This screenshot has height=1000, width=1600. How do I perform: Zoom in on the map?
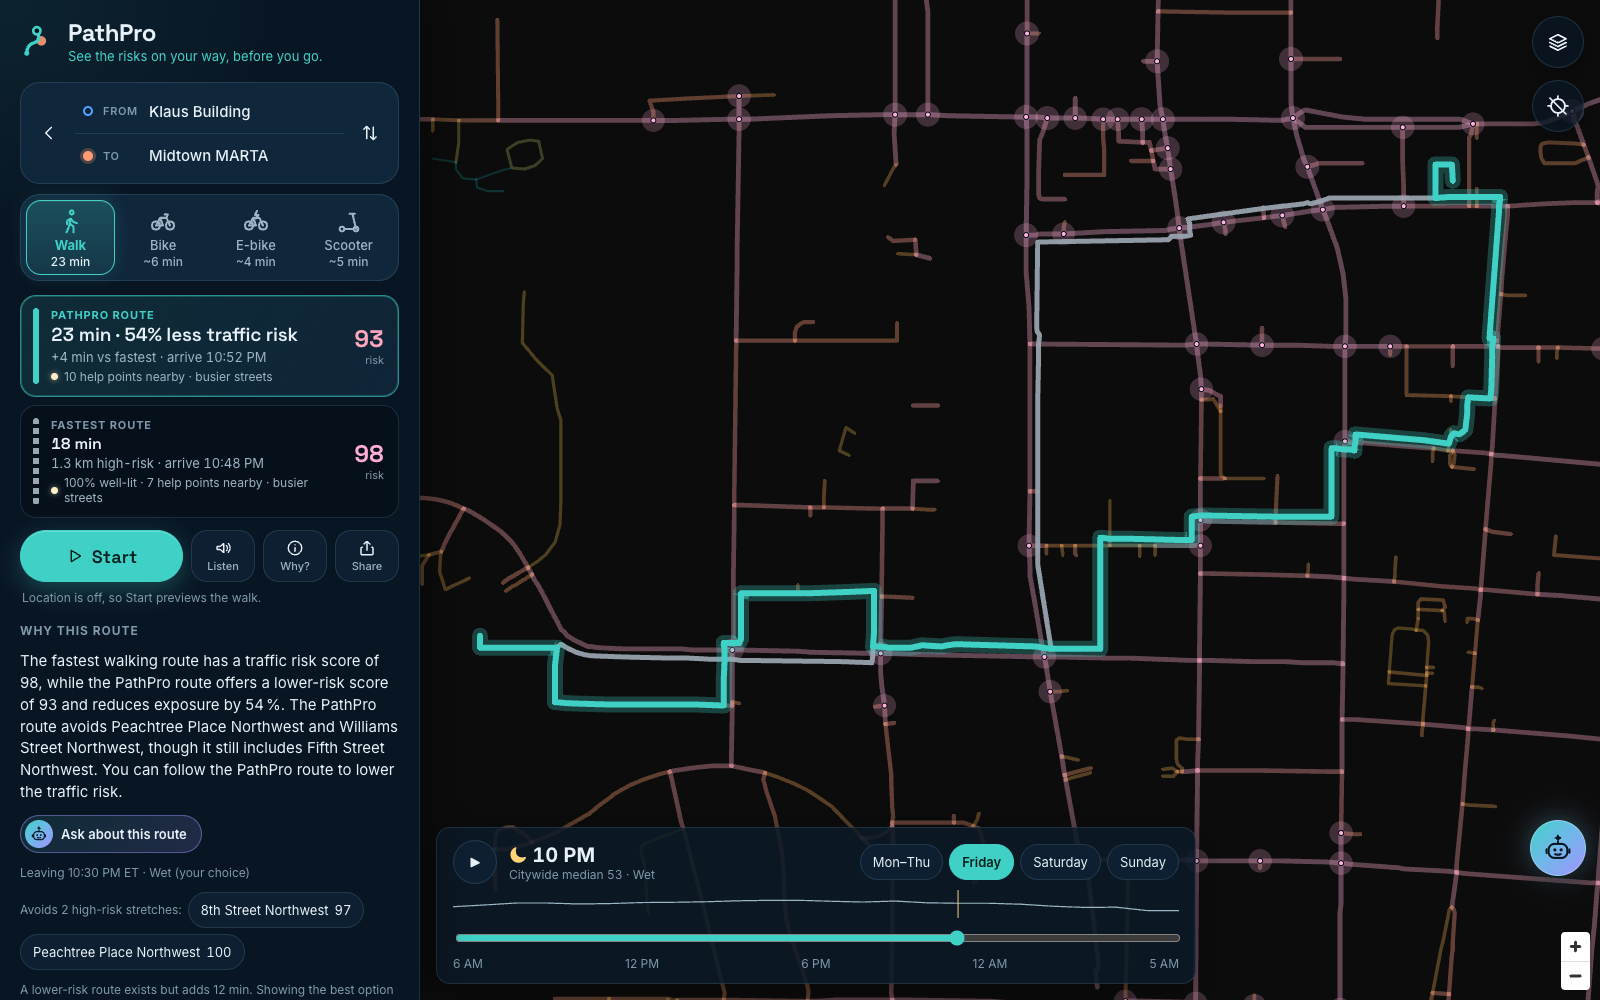coord(1575,946)
